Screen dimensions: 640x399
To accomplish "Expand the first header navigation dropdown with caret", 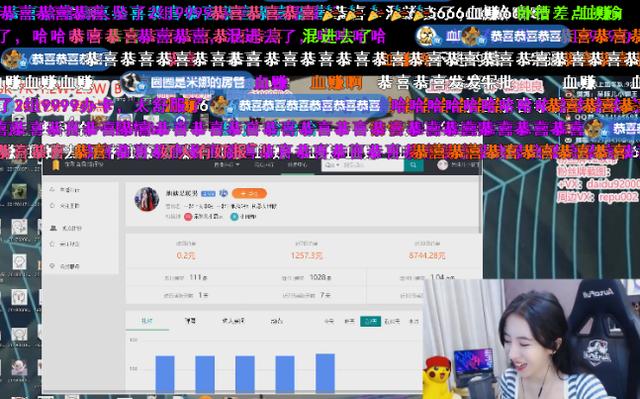I will click(227, 165).
